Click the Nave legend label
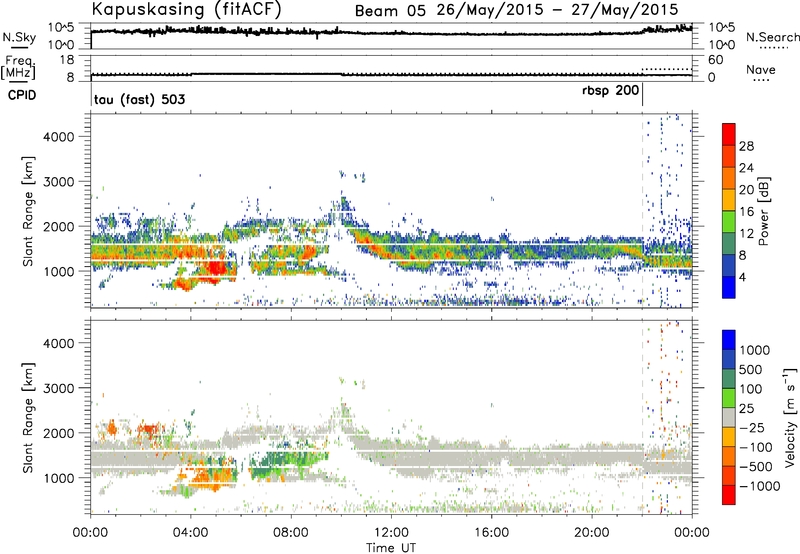This screenshot has width=800, height=554. pyautogui.click(x=761, y=70)
